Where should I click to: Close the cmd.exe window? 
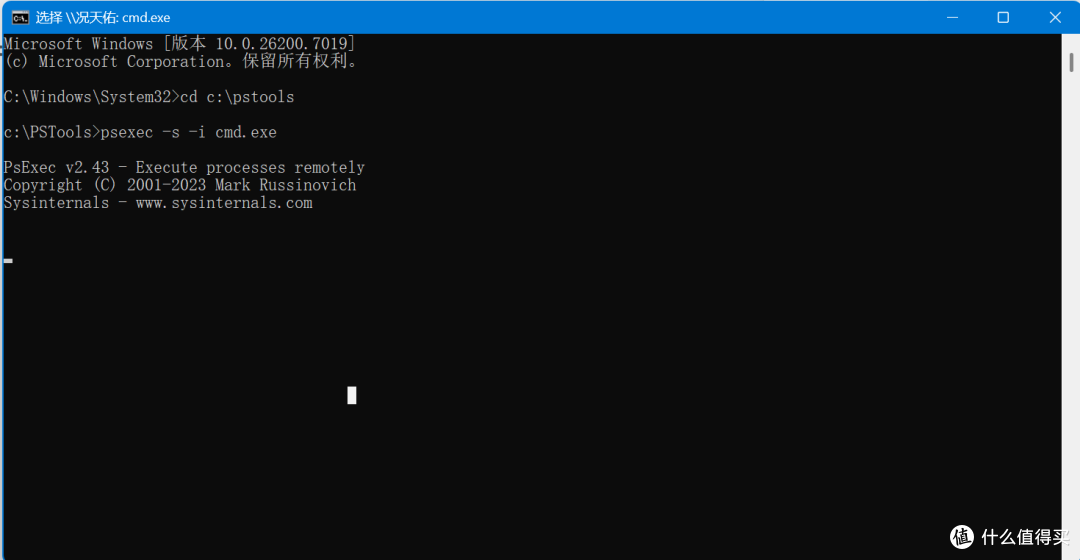click(1055, 17)
